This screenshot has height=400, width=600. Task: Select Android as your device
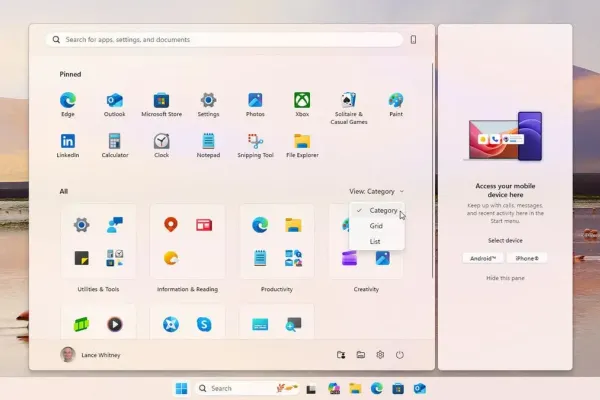click(x=483, y=258)
